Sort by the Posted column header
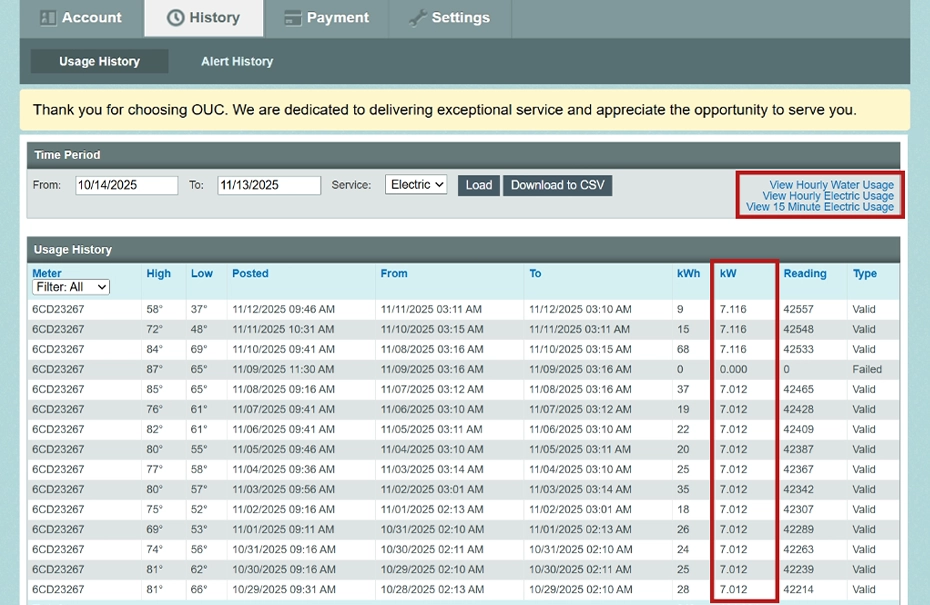The height and width of the screenshot is (605, 930). [x=249, y=273]
